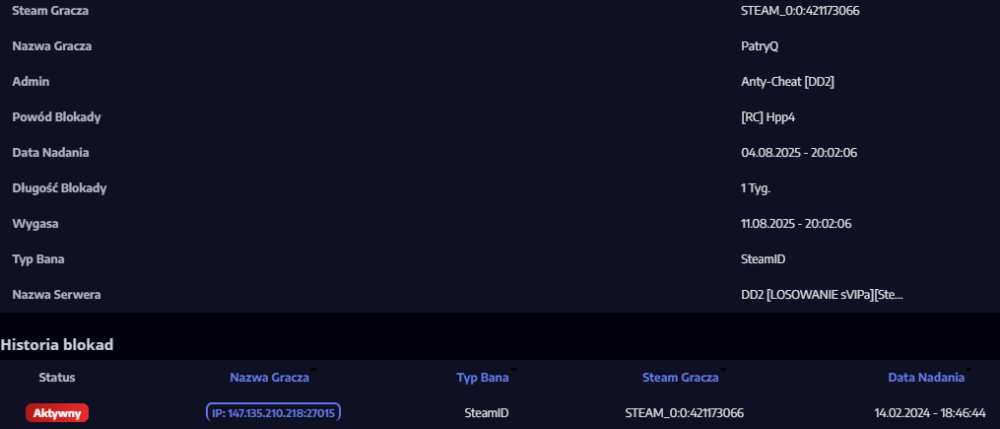Click date 14.02.2024 - 18:46:44
Image resolution: width=1000 pixels, height=429 pixels.
click(929, 413)
